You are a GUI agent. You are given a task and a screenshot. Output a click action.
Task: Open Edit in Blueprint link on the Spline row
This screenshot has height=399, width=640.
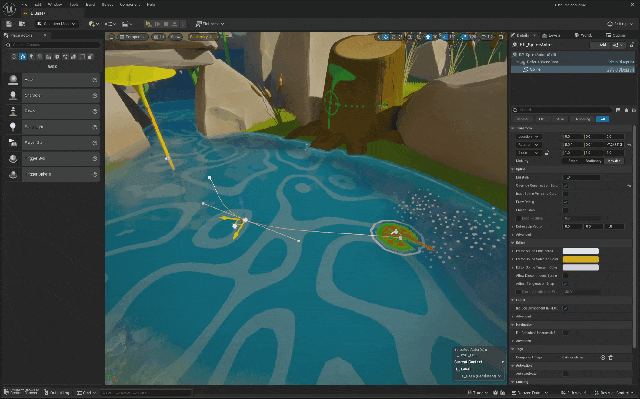pyautogui.click(x=620, y=70)
